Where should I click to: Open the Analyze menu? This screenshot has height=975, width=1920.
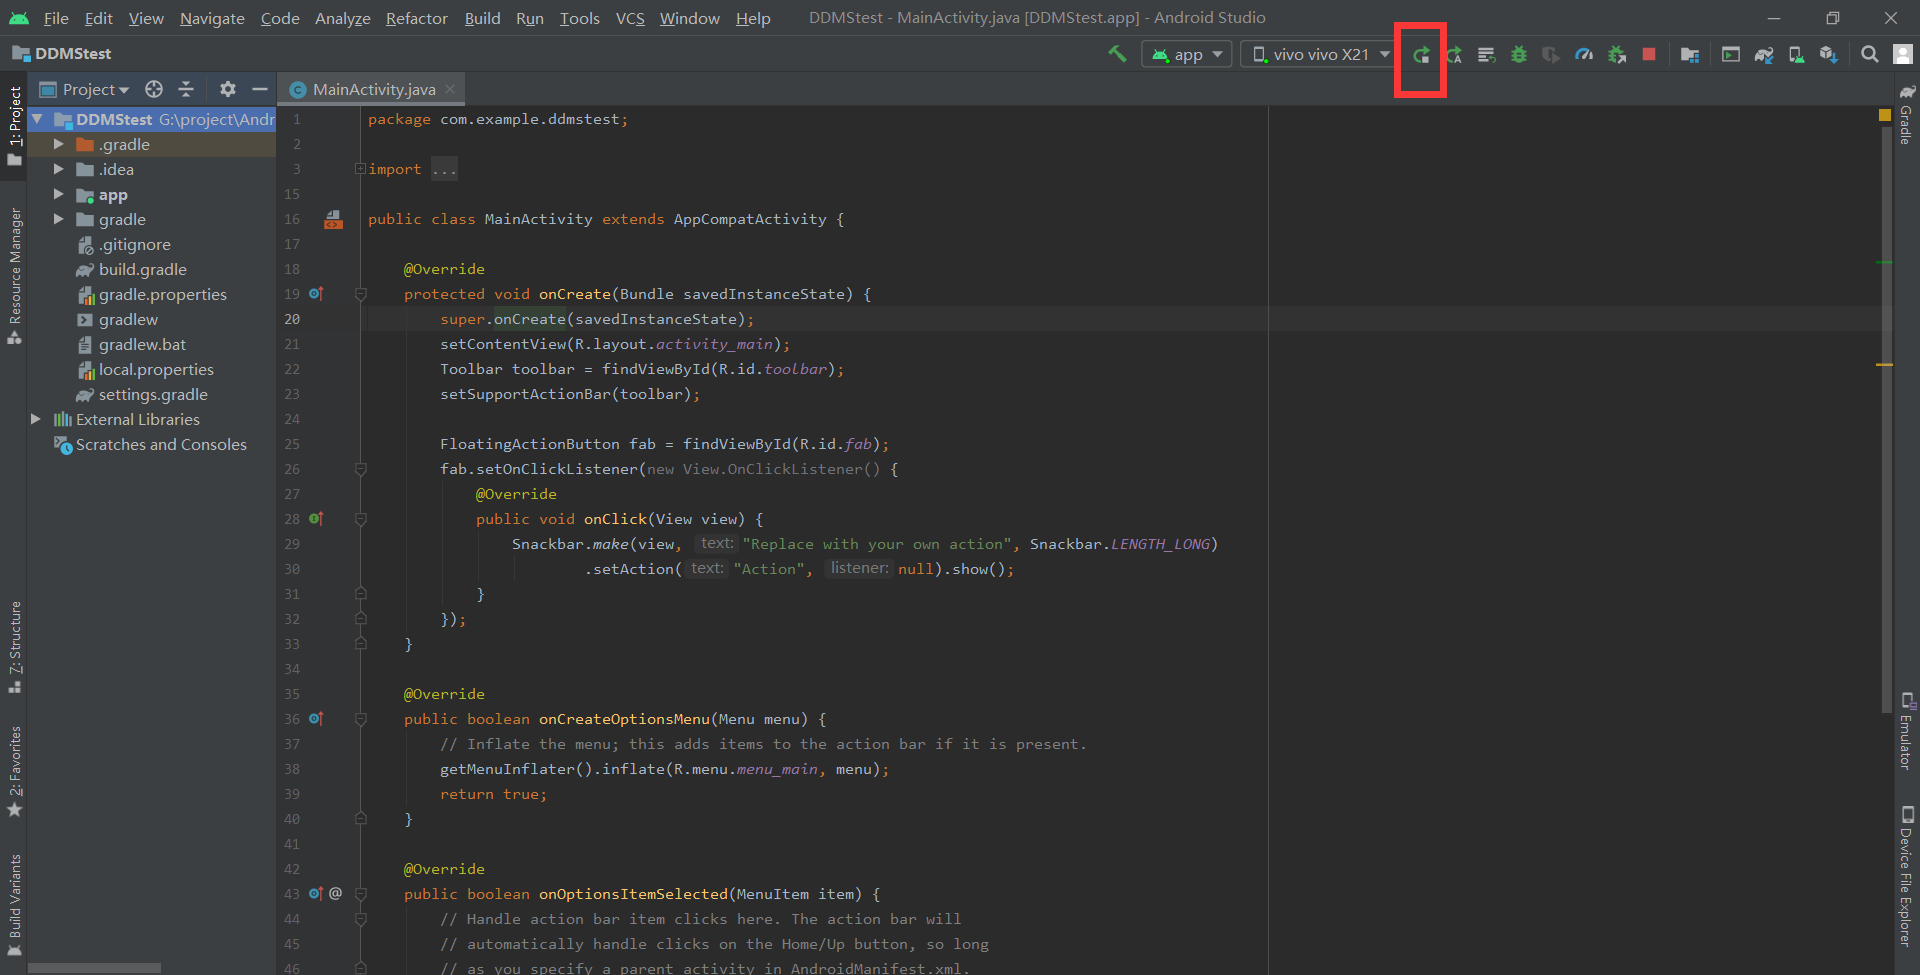(x=342, y=18)
